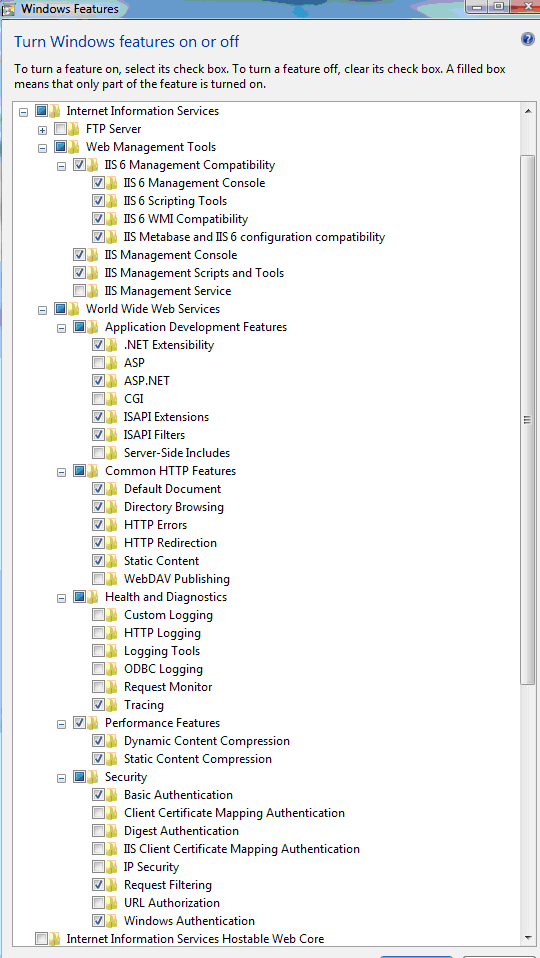Viewport: 540px width, 958px height.
Task: Enable the ASP checkbox
Action: pos(98,363)
